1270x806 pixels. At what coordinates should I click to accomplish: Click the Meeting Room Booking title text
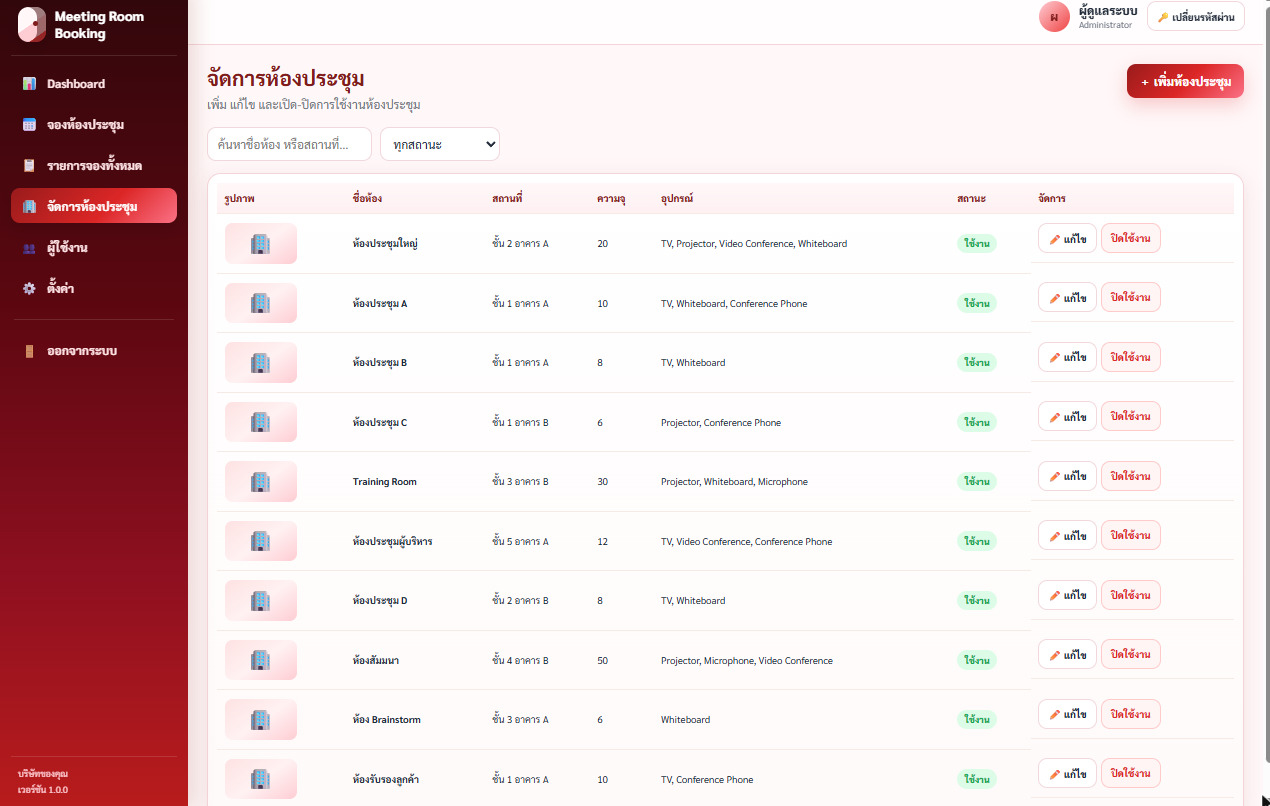(99, 25)
